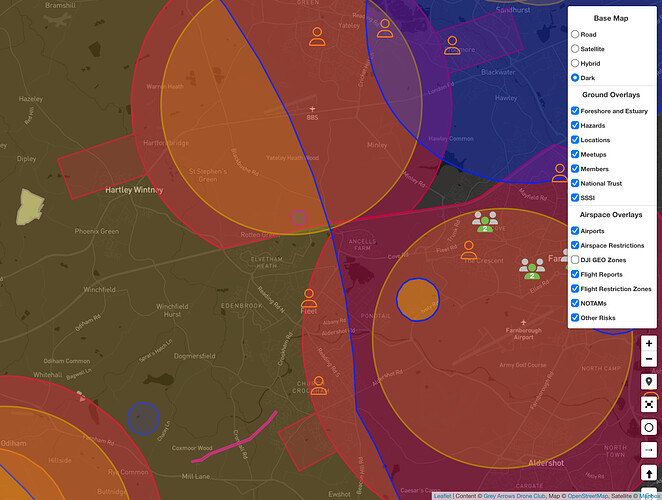Click the Winchfield Hurst map label

coord(172,310)
